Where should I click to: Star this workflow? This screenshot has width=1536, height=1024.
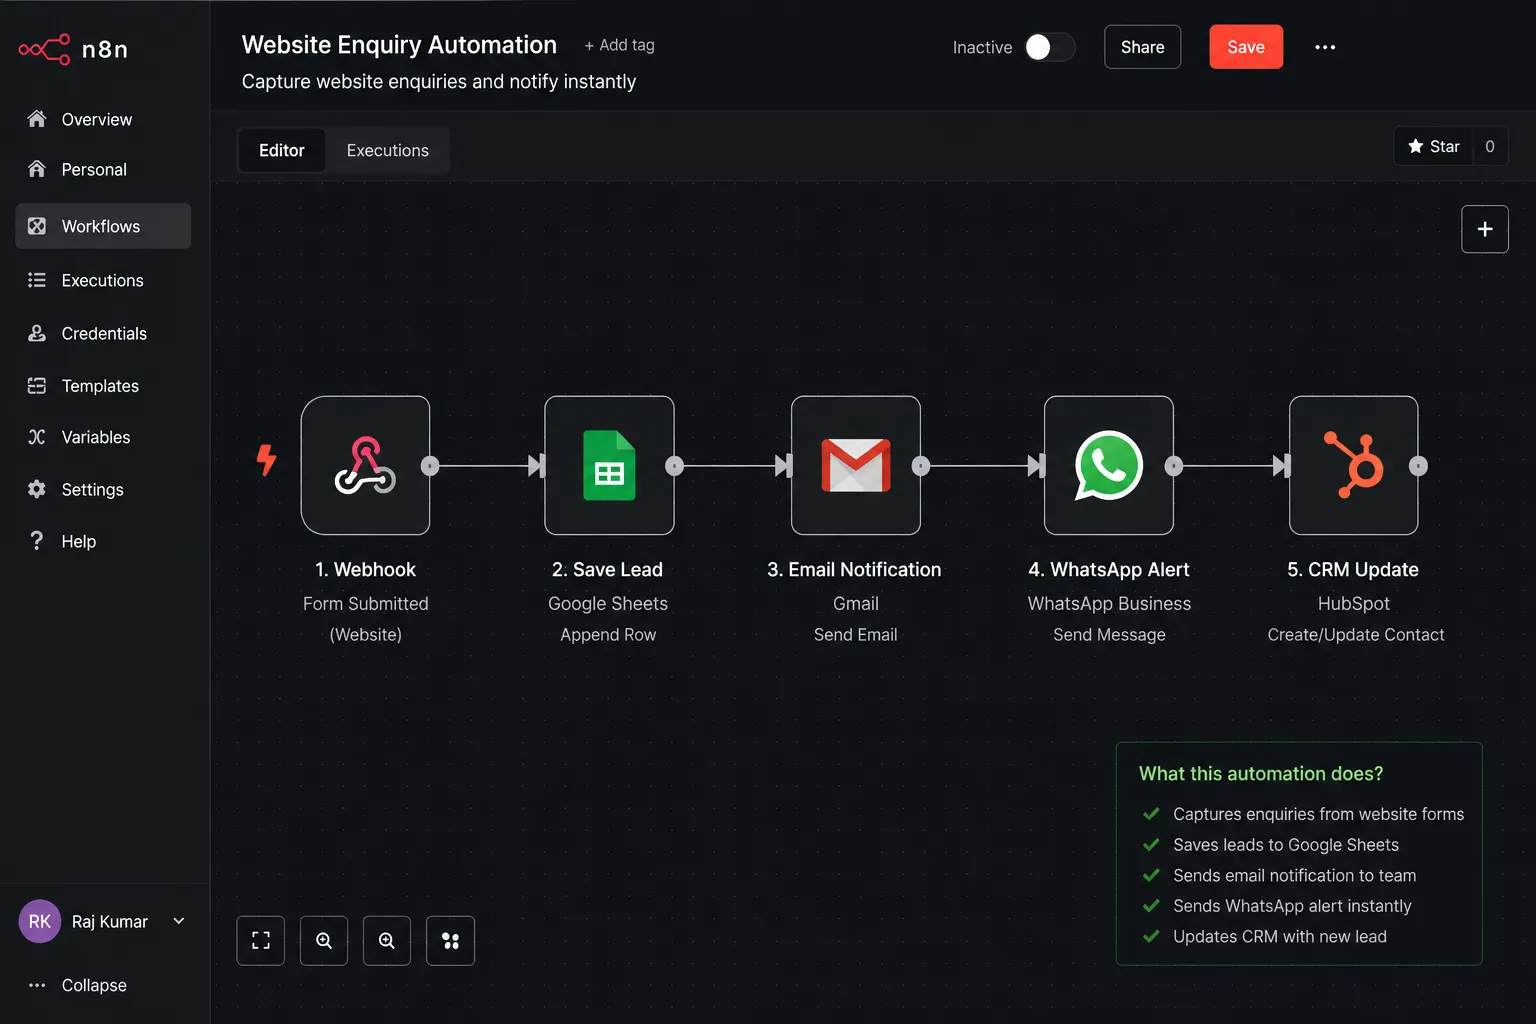1434,146
